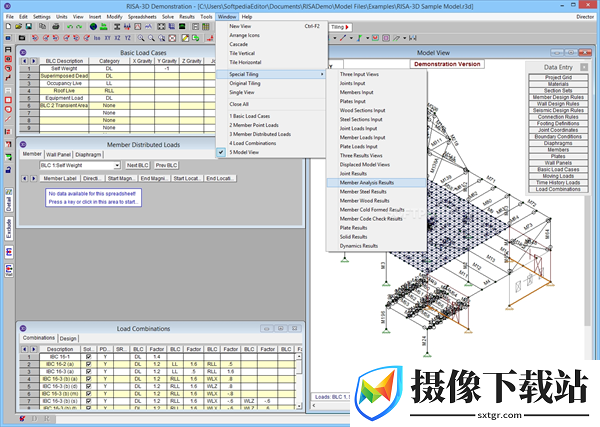Viewport: 600px width, 427px height.
Task: Toggle the Solve checkbox in Load Combinations row 4
Action: click(88, 379)
